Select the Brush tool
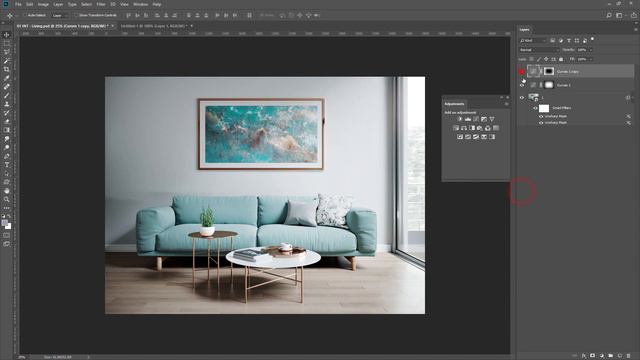640x360 pixels. click(7, 95)
